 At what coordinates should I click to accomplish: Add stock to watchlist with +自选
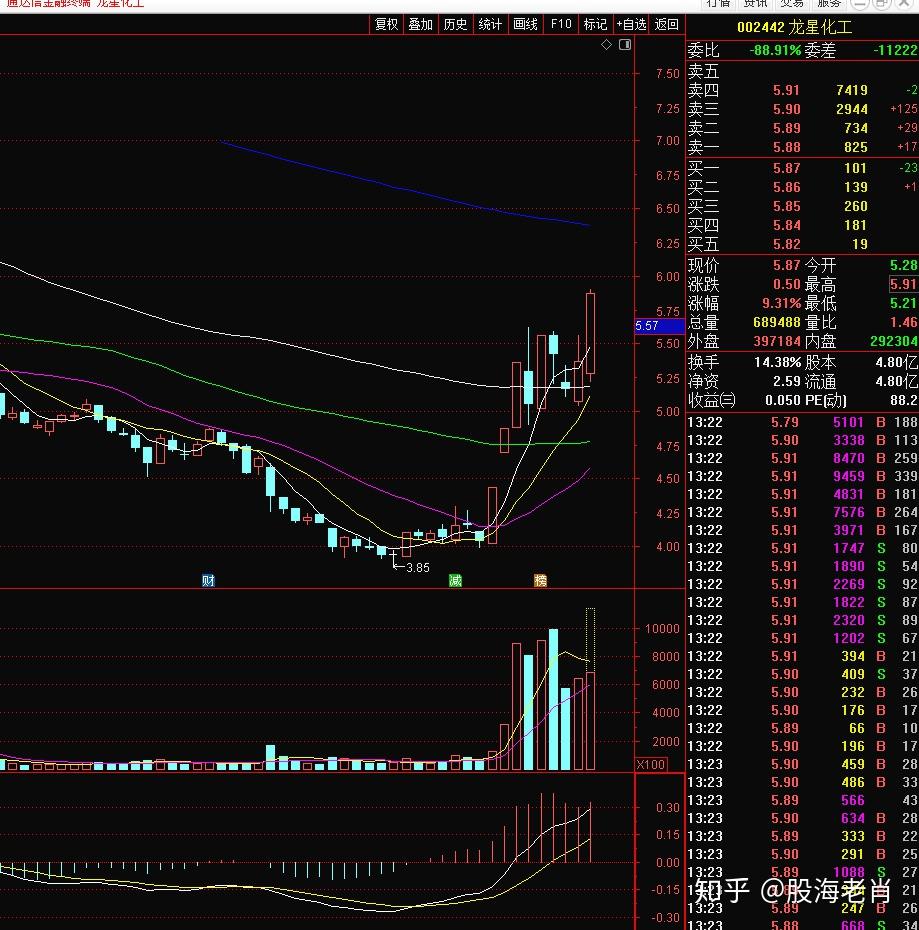[632, 25]
